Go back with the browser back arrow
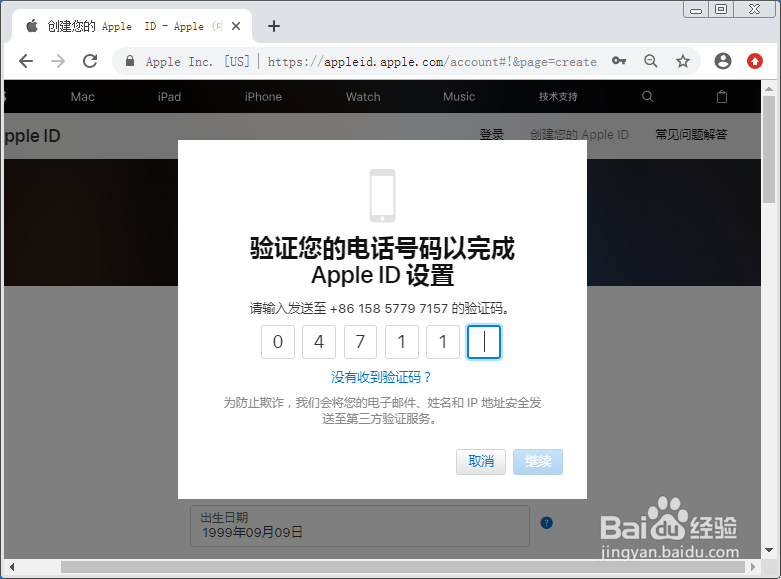781x579 pixels. coord(26,61)
